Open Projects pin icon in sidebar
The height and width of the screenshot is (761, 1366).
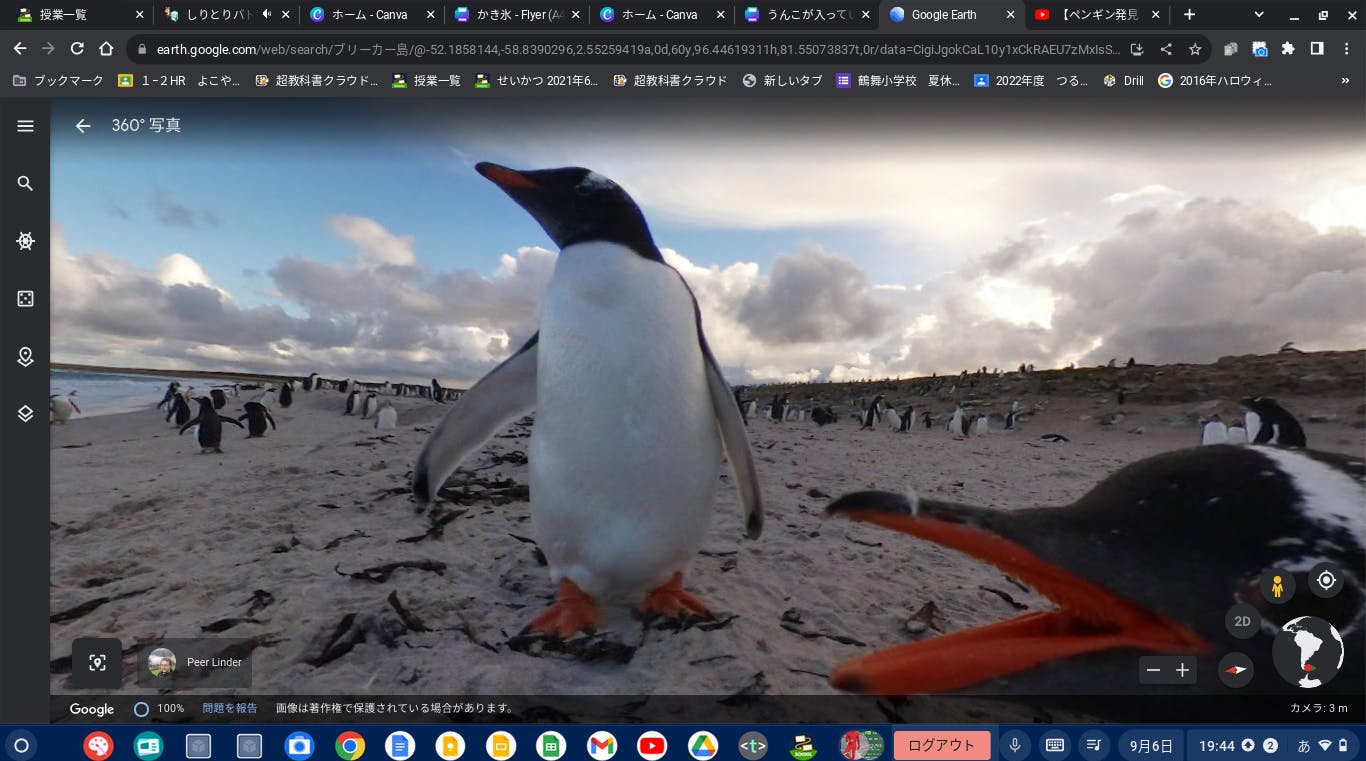coord(25,356)
